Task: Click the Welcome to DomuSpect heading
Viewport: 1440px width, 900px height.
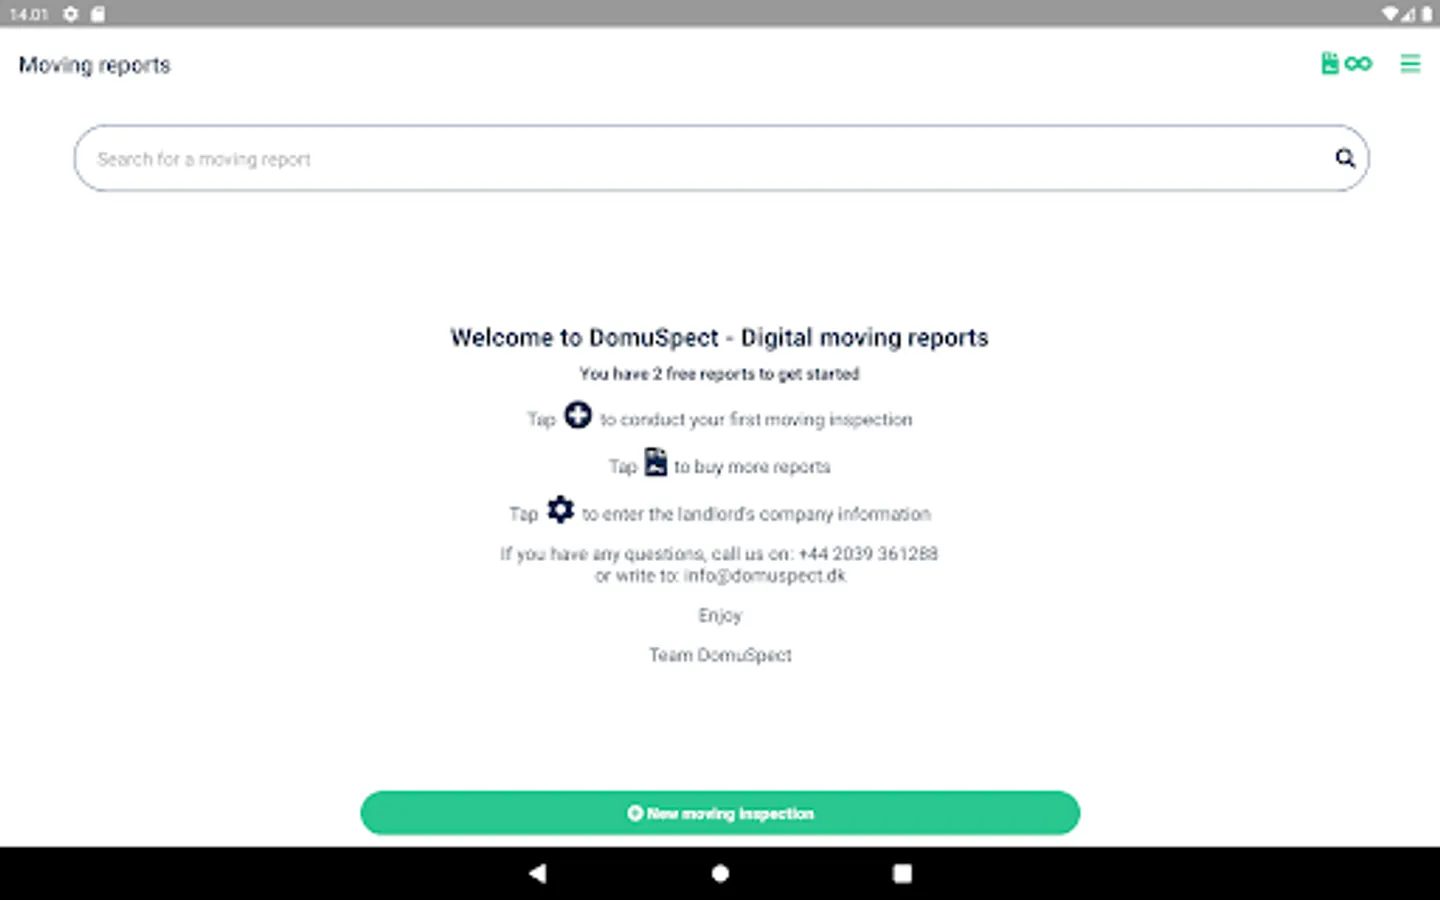Action: (x=719, y=338)
